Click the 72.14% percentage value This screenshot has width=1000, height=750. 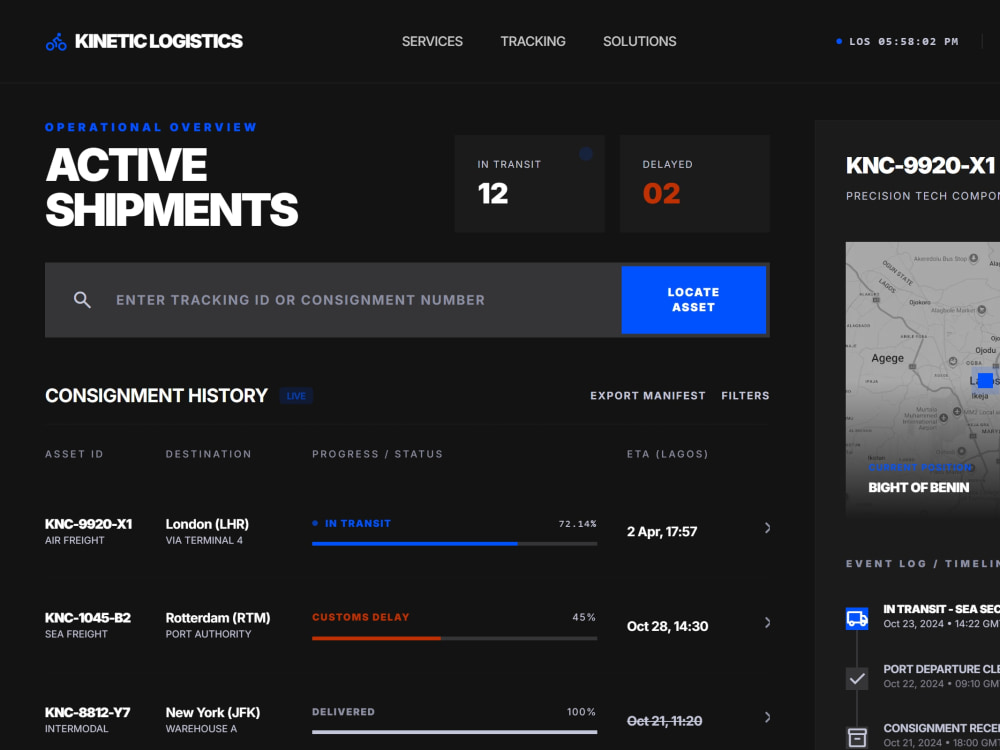pos(577,524)
